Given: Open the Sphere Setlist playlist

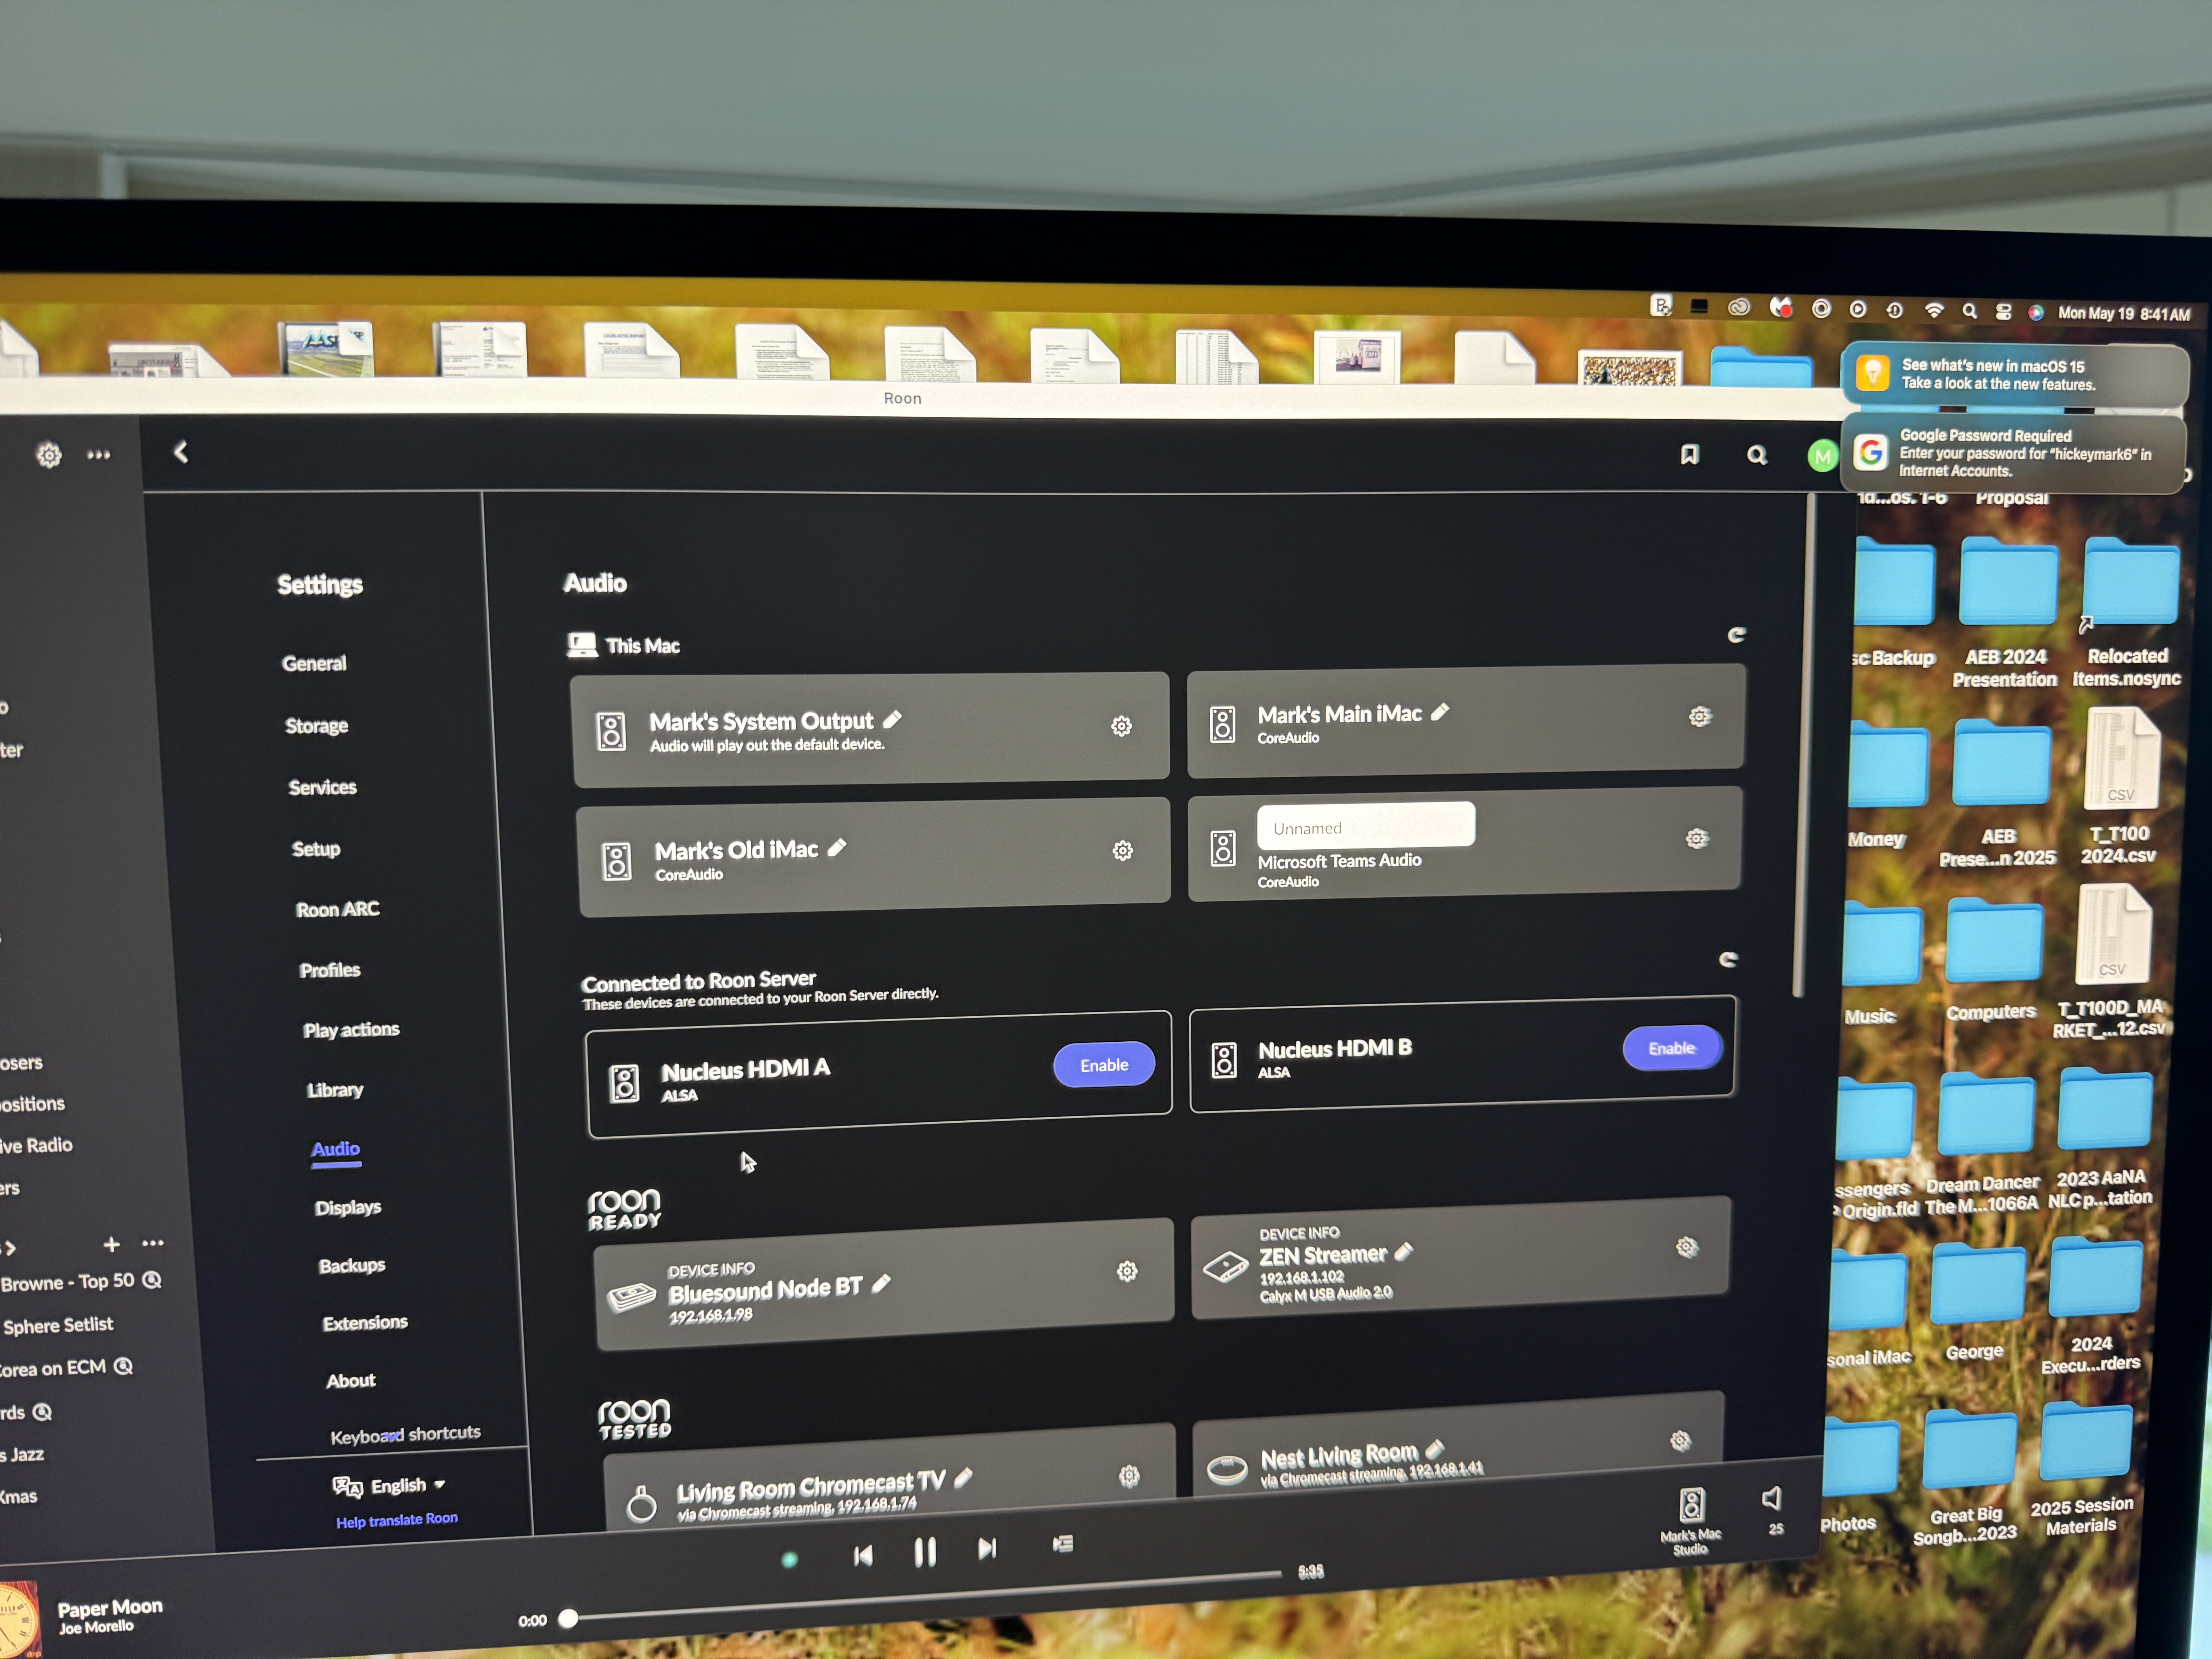Looking at the screenshot, I should 58,1326.
